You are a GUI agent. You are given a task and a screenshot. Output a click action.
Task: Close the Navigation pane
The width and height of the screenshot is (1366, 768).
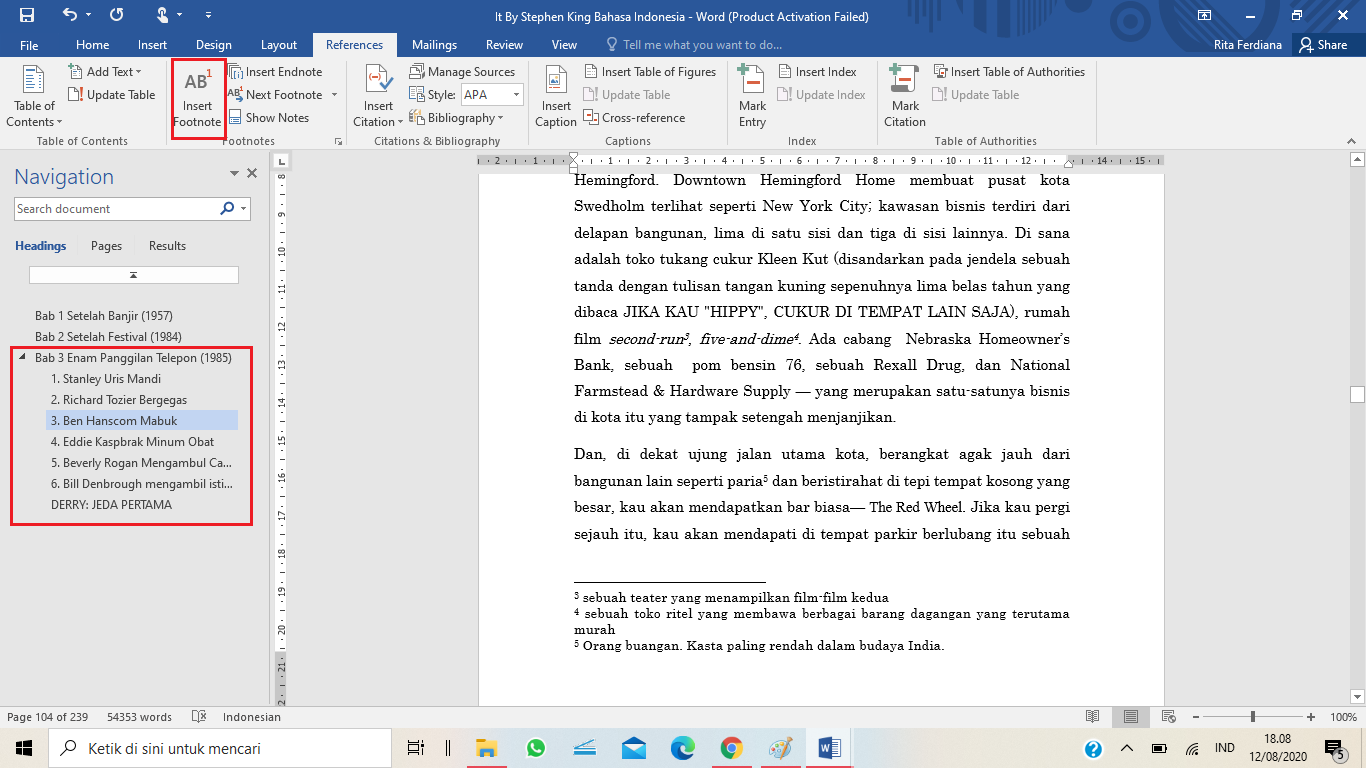pyautogui.click(x=252, y=174)
